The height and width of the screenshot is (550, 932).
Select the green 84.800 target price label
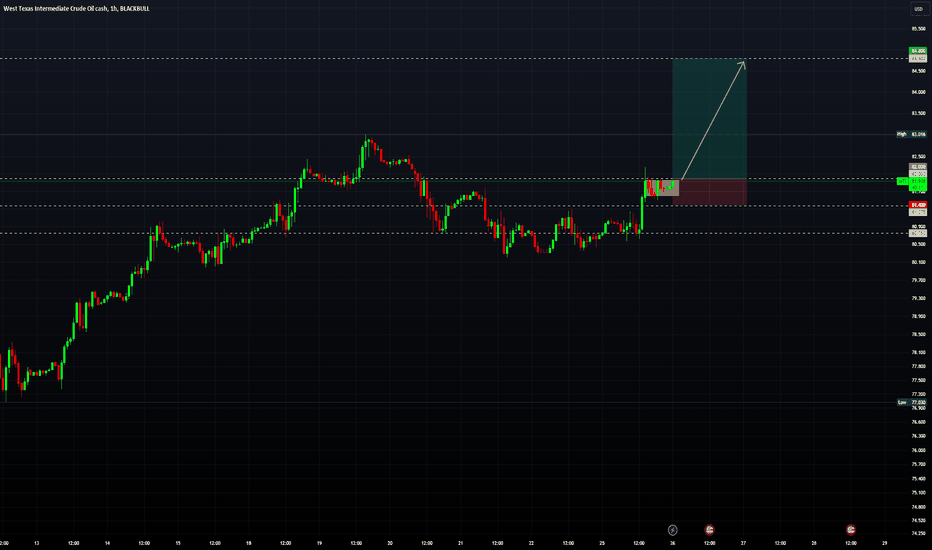(x=918, y=51)
